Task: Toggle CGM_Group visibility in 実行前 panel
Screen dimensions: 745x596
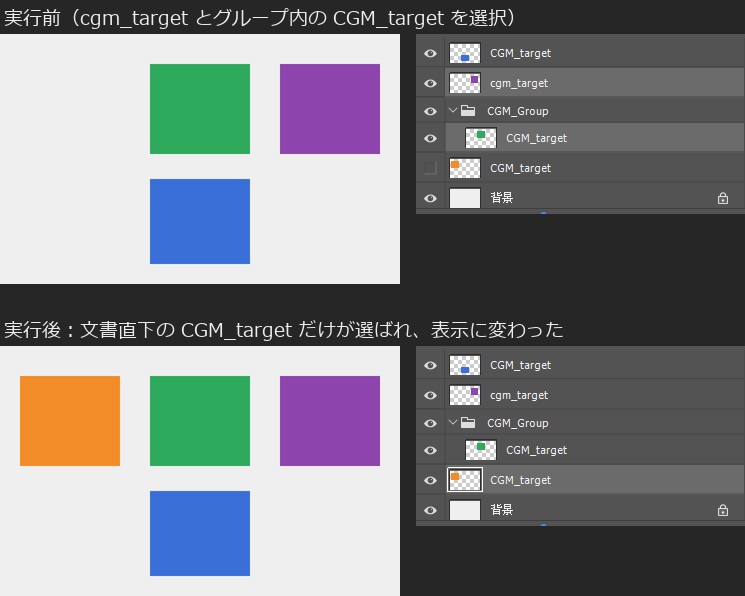Action: pyautogui.click(x=430, y=111)
